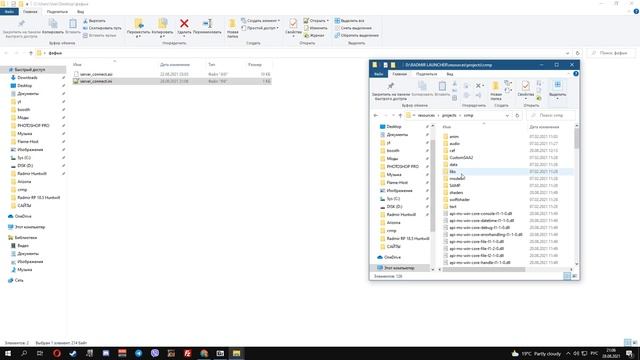
Task: Click the File tab in the large Explorer window
Action: 9,12
